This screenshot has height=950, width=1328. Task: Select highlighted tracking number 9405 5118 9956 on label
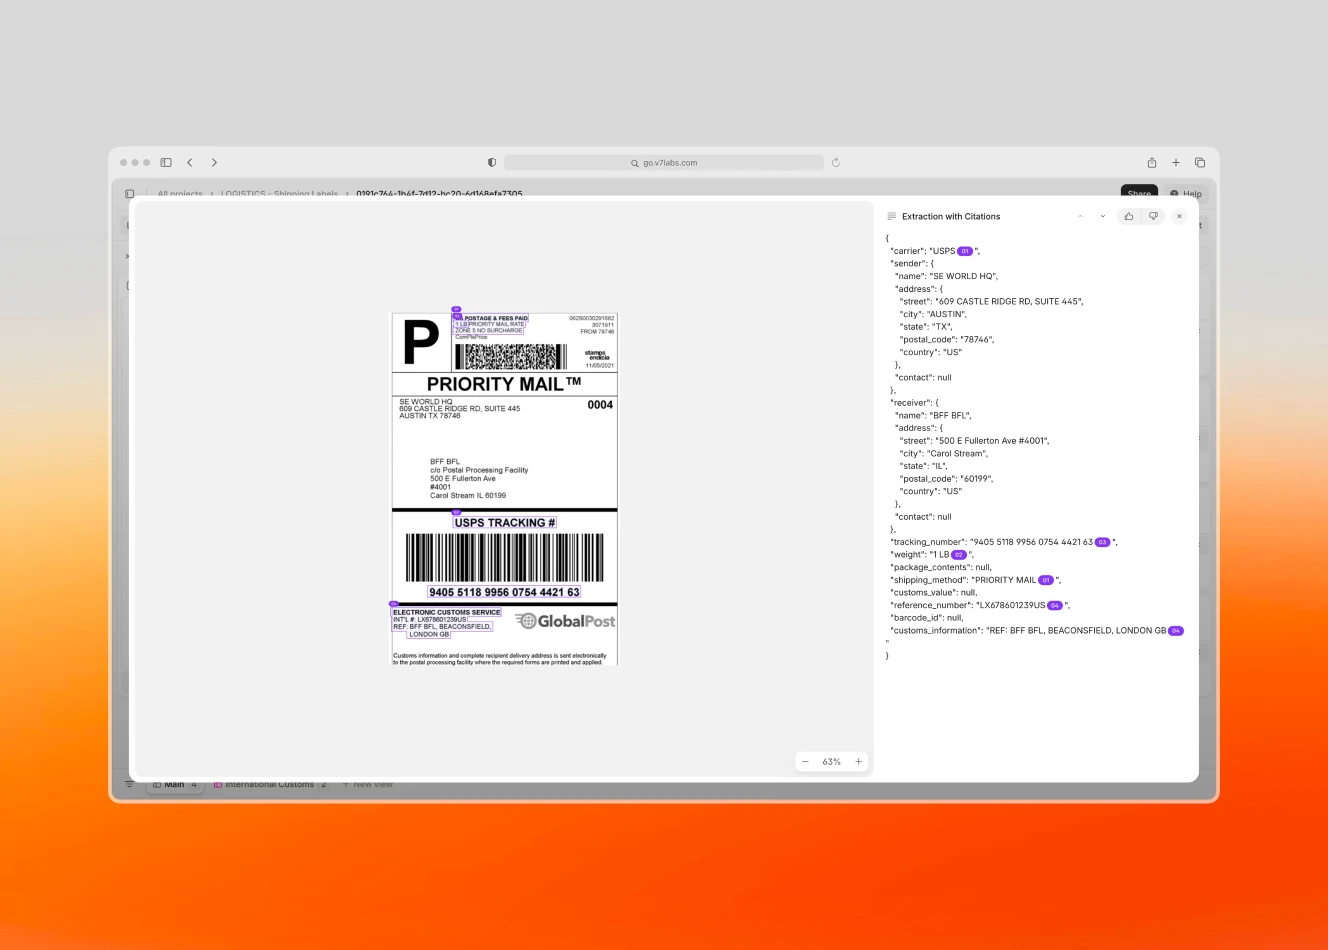tap(504, 592)
